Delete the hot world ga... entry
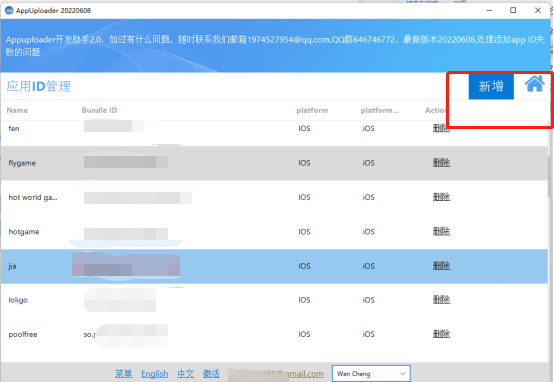This screenshot has height=382, width=554. pos(441,197)
